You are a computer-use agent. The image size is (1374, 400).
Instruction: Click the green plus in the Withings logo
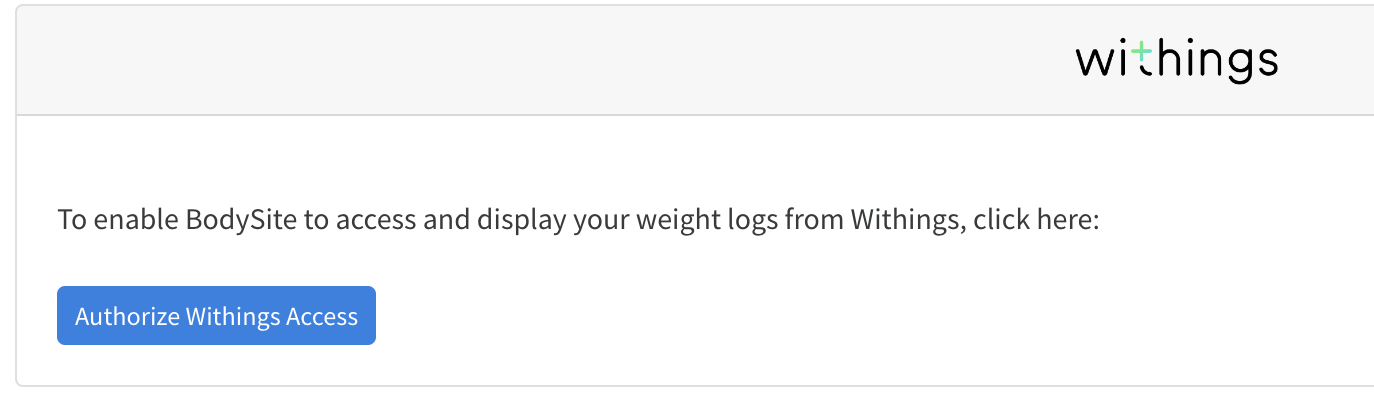[x=1142, y=53]
